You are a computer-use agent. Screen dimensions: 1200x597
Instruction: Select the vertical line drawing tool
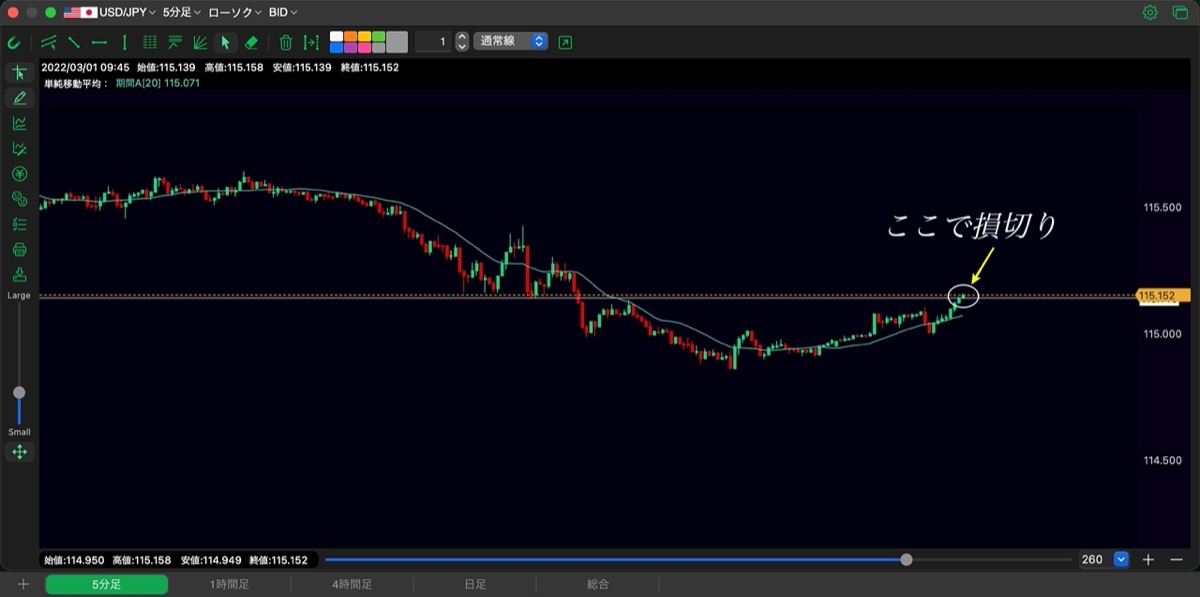point(124,42)
